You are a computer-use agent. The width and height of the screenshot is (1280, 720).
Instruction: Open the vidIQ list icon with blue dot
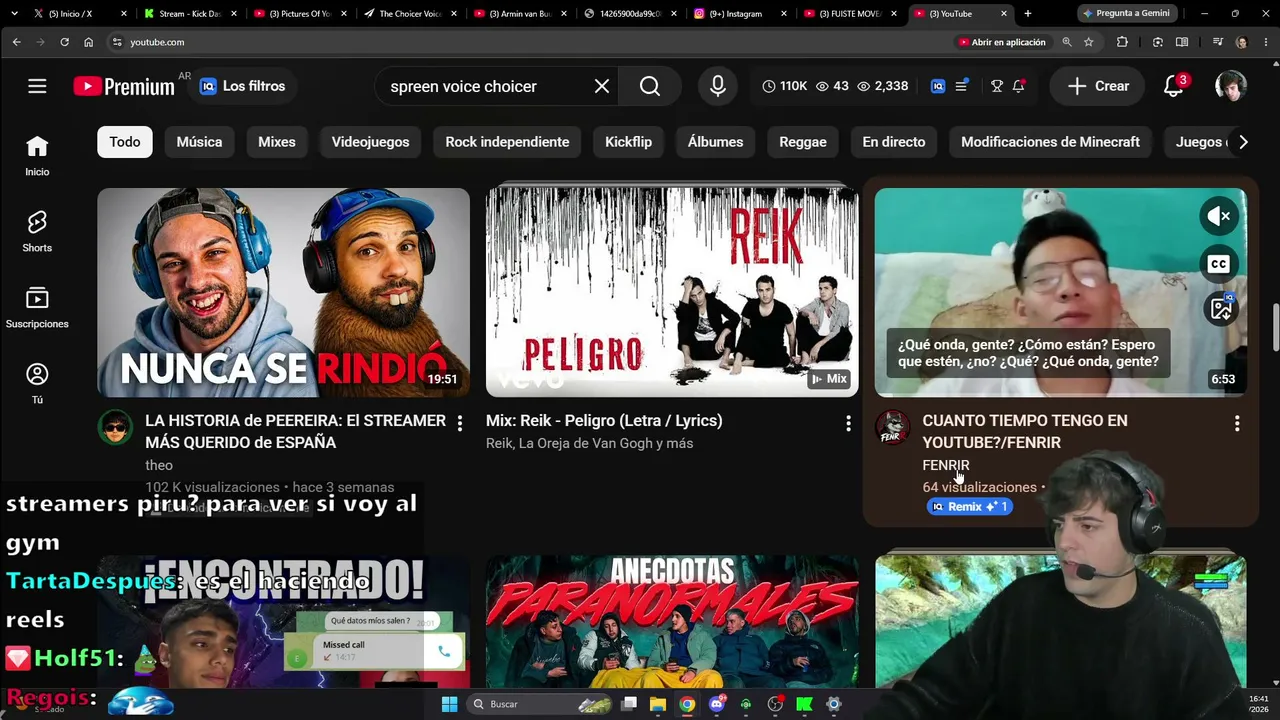961,86
